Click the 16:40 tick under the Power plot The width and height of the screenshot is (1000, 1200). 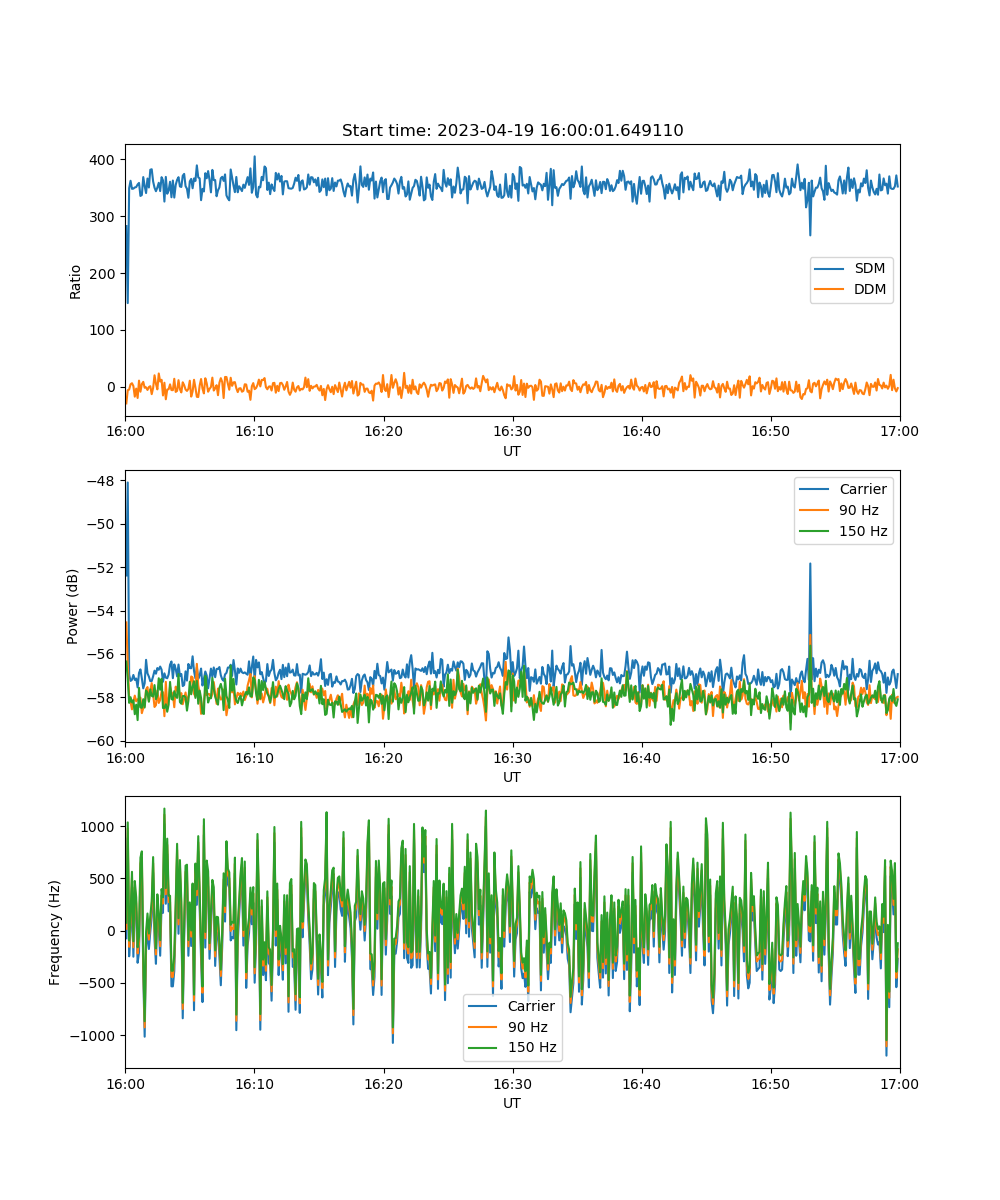click(641, 757)
